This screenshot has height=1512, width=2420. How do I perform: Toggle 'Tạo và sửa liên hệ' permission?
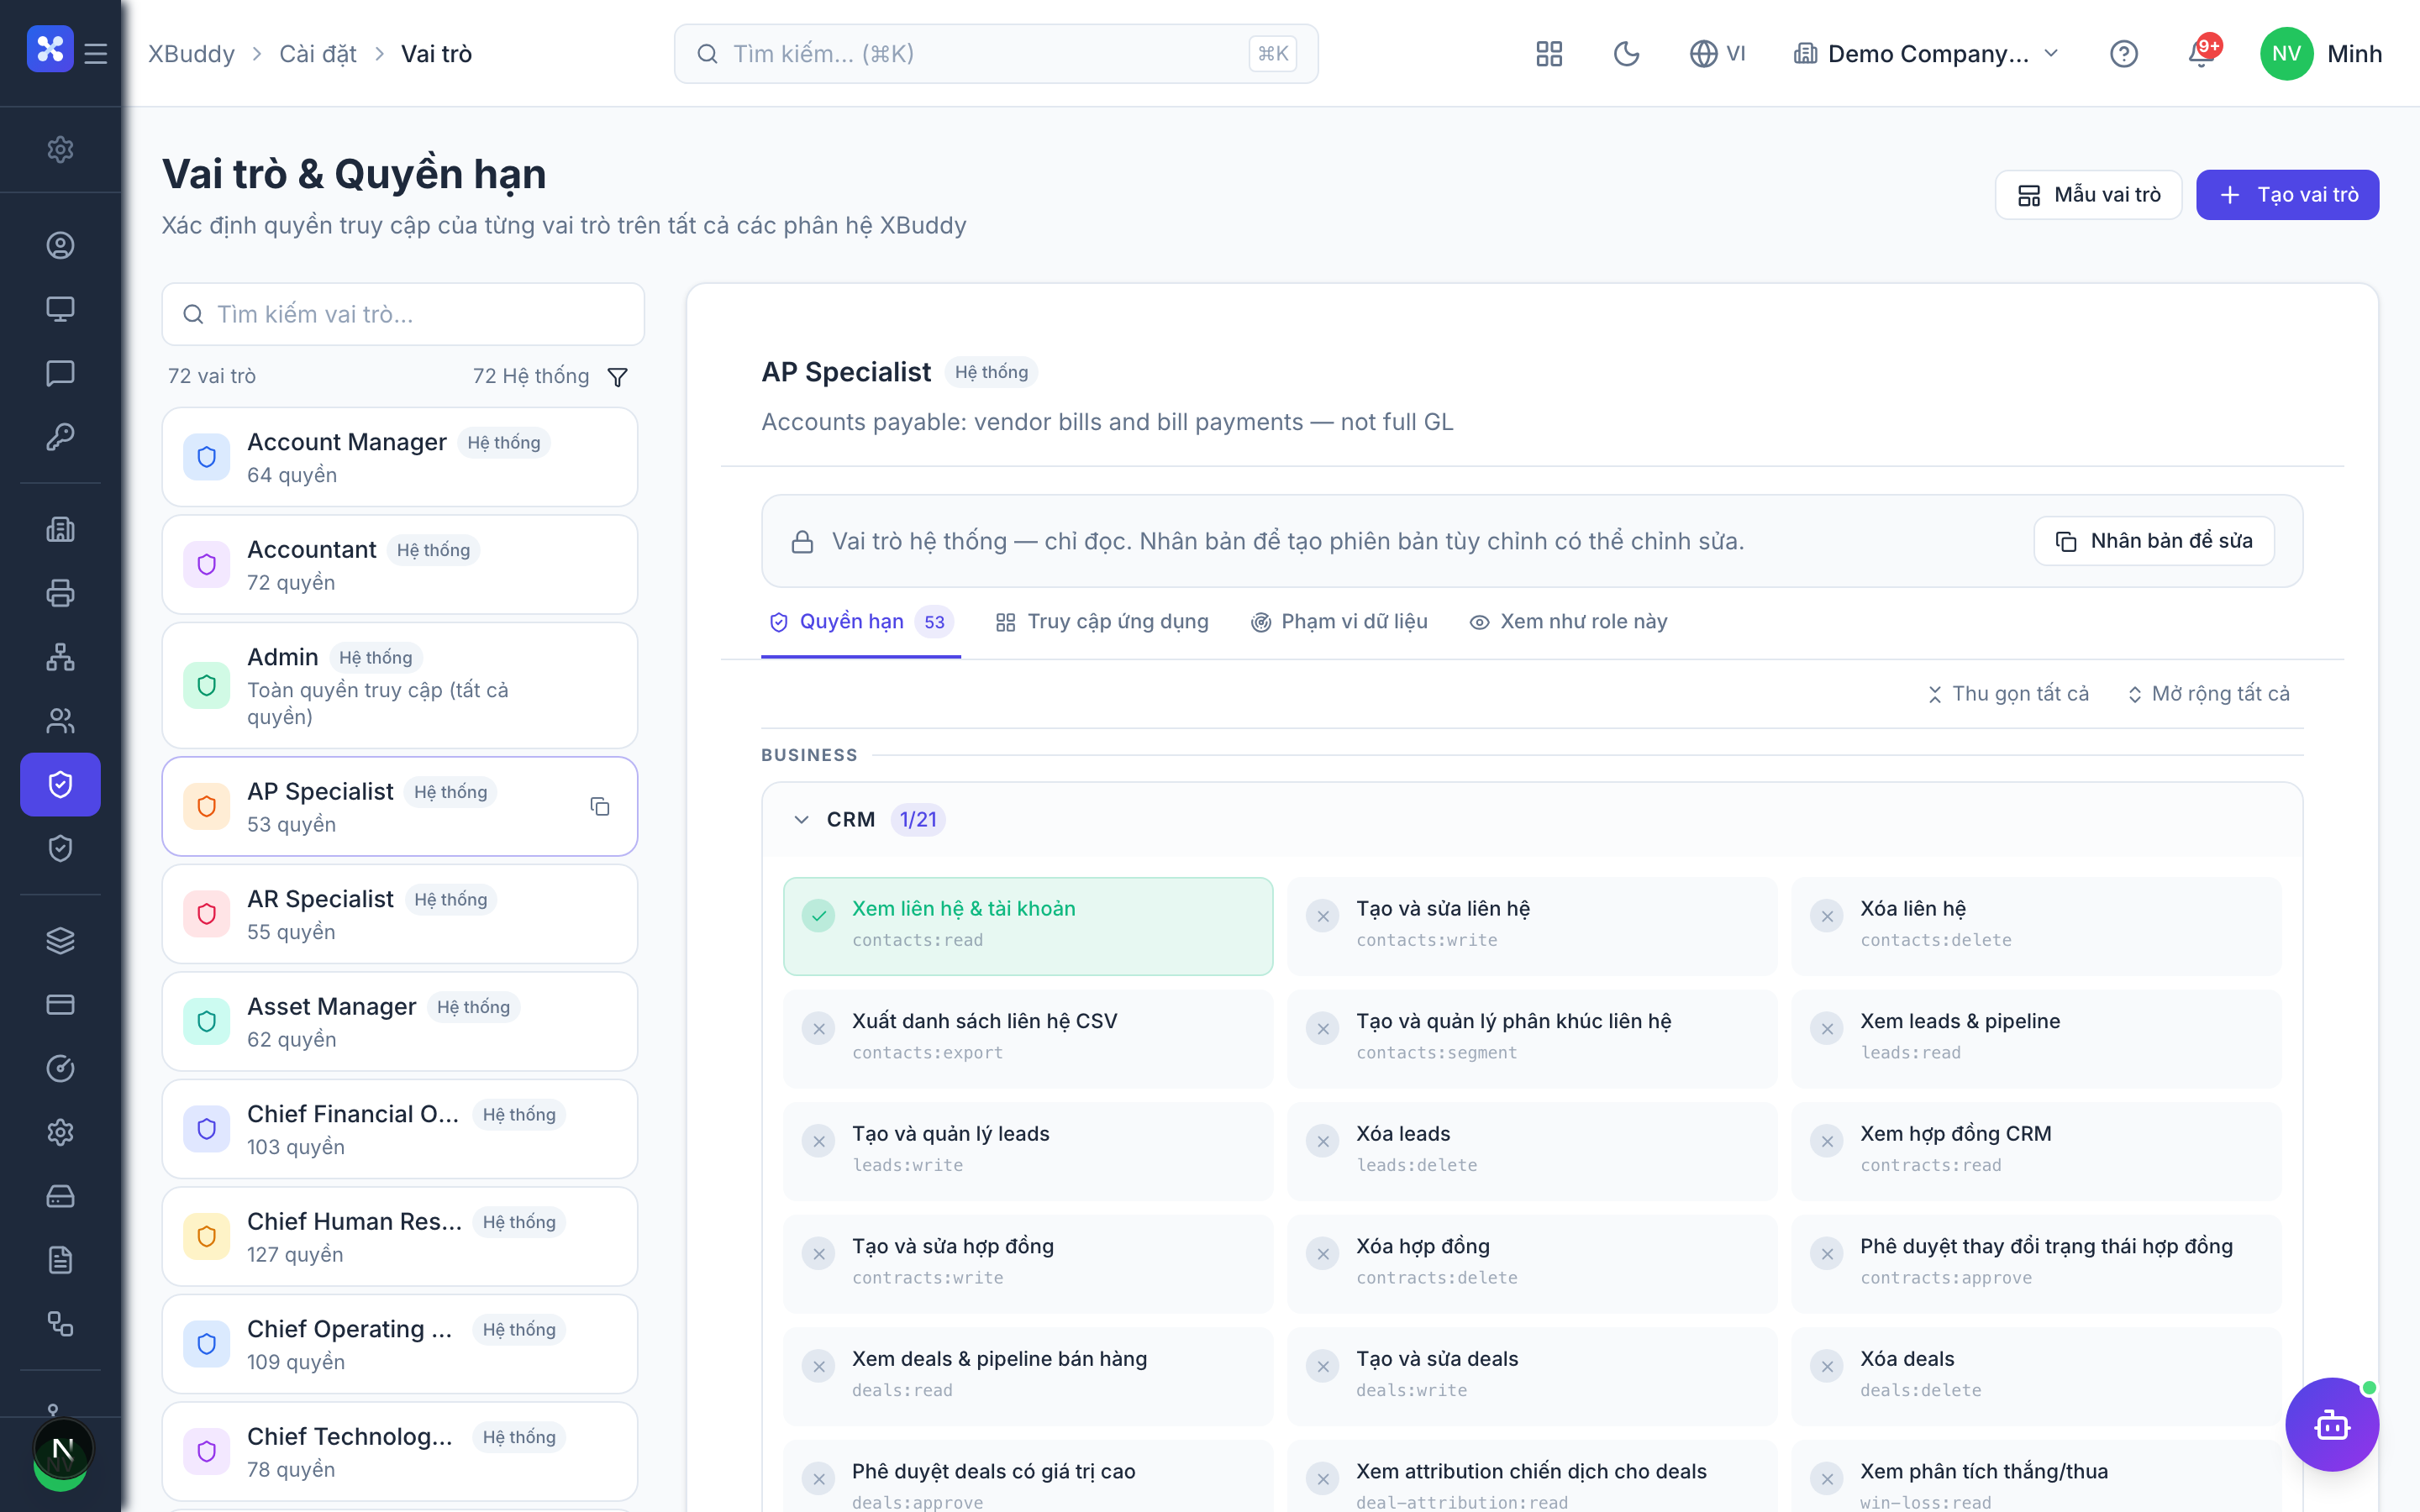pos(1532,926)
